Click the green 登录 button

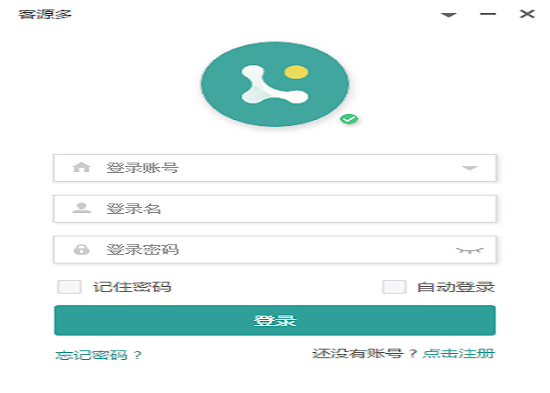[x=275, y=320]
